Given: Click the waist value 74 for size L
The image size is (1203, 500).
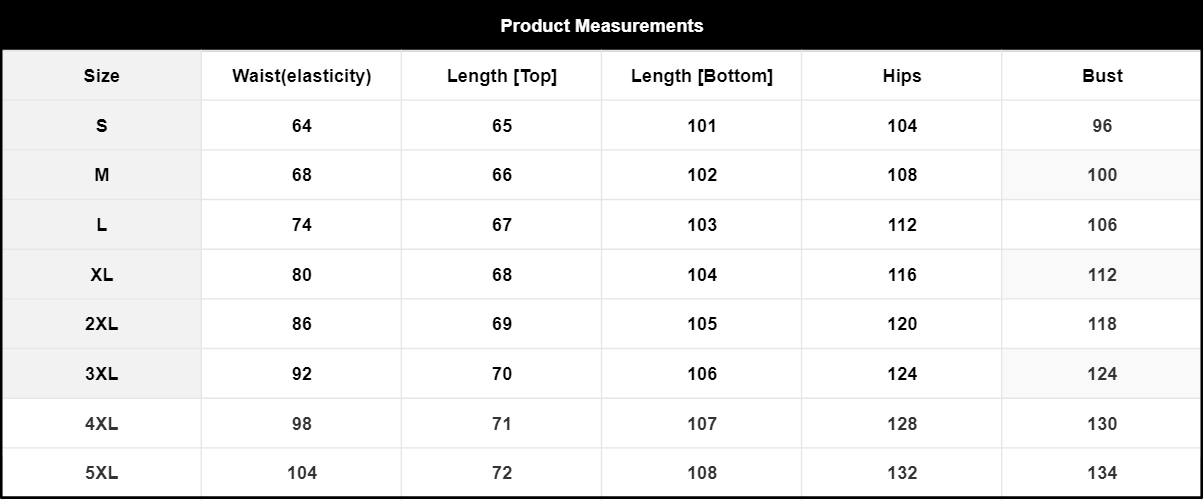Looking at the screenshot, I should tap(301, 225).
